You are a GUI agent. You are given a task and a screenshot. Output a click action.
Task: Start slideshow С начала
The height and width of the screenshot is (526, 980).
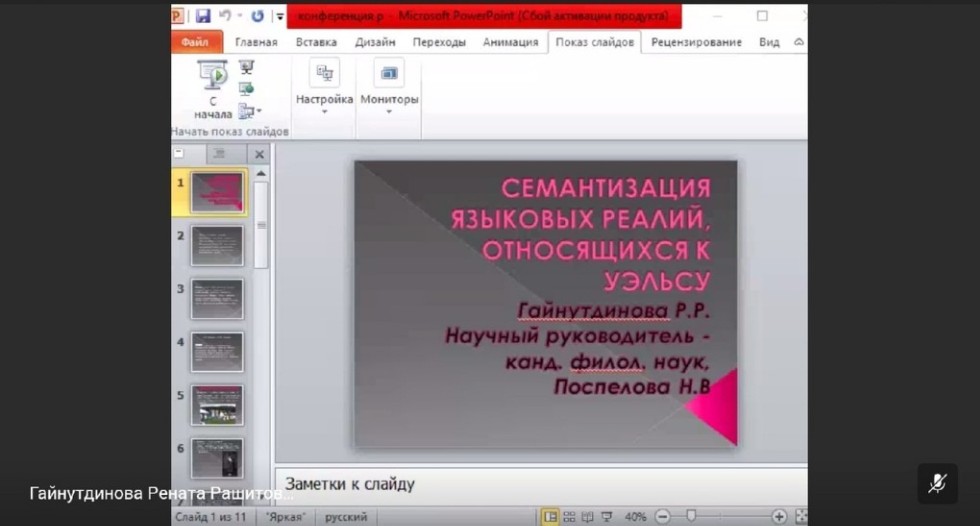click(212, 90)
